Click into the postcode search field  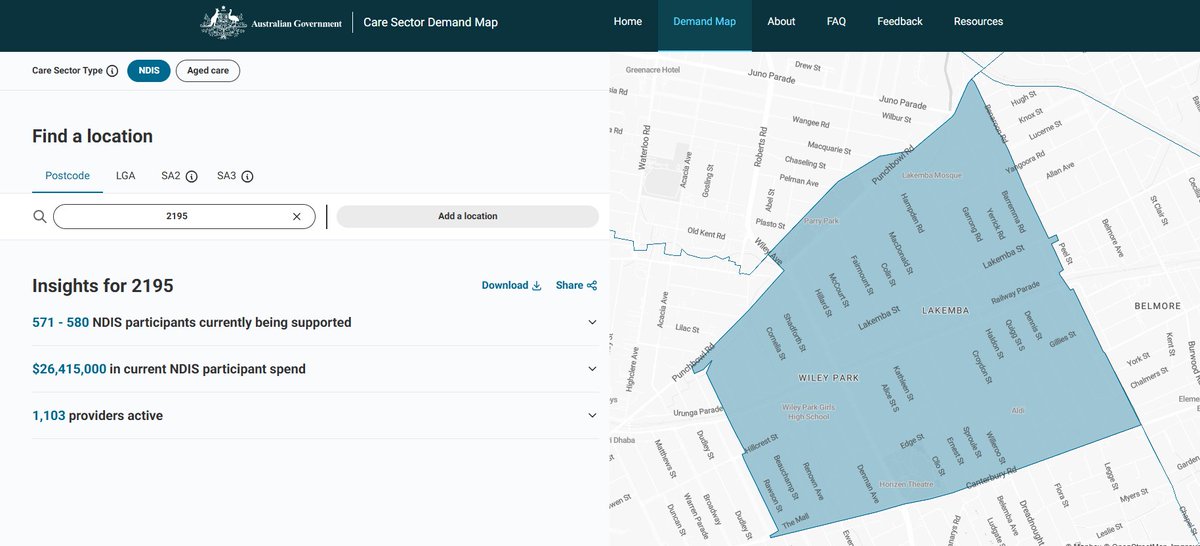point(184,216)
